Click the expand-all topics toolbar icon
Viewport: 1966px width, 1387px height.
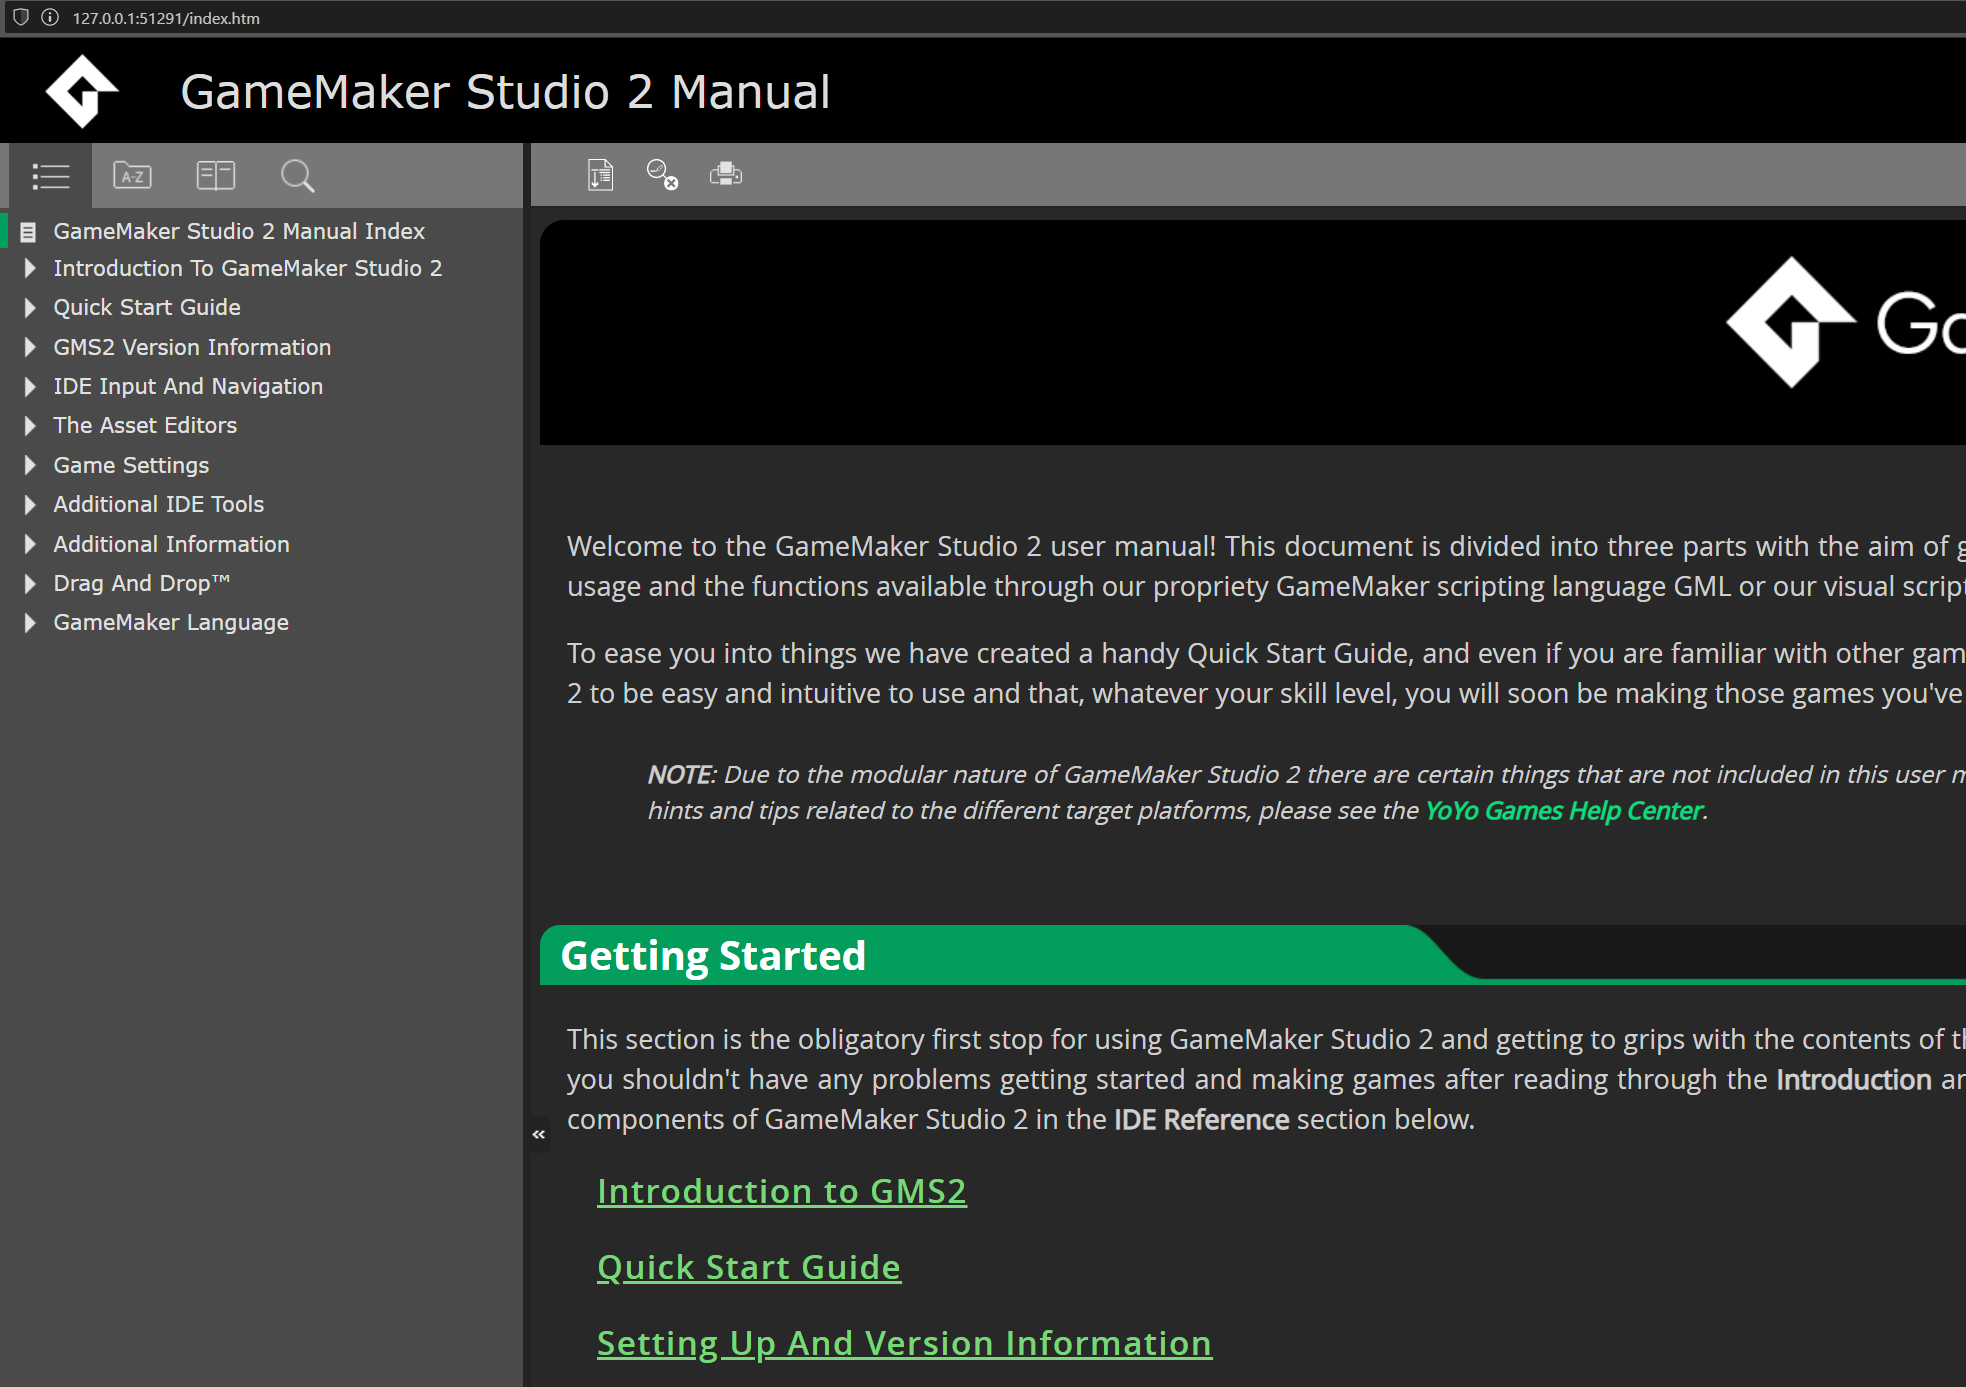600,175
